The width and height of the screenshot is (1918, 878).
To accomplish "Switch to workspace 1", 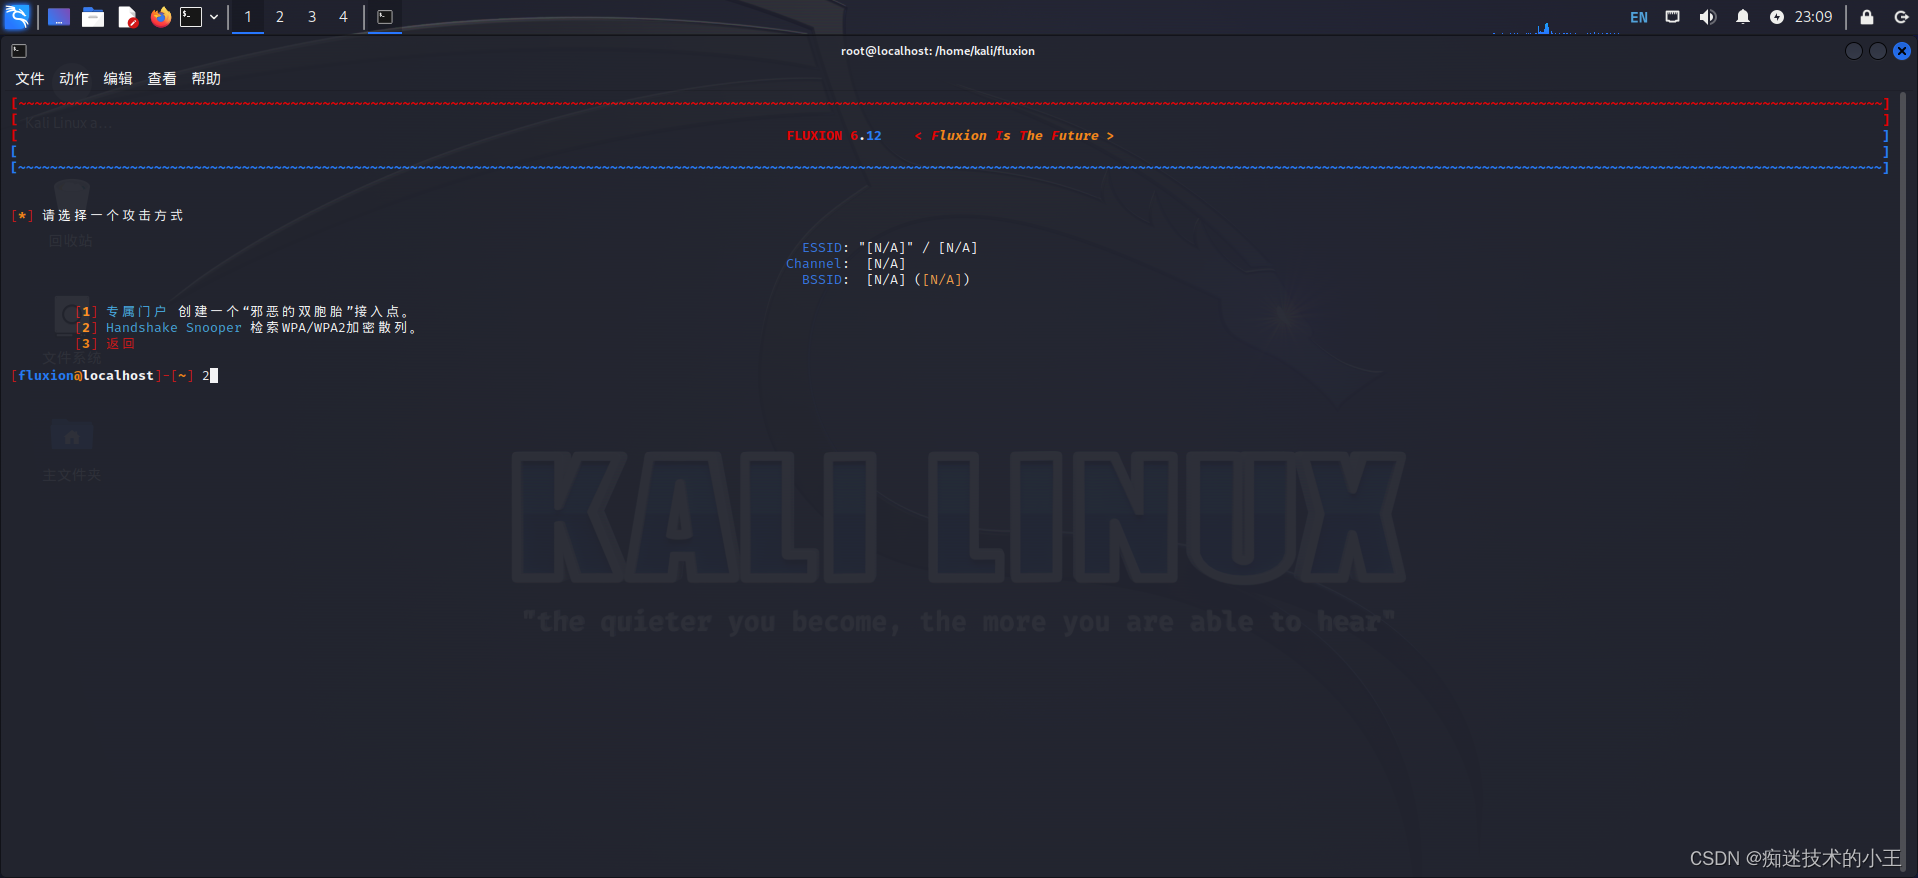I will click(248, 17).
